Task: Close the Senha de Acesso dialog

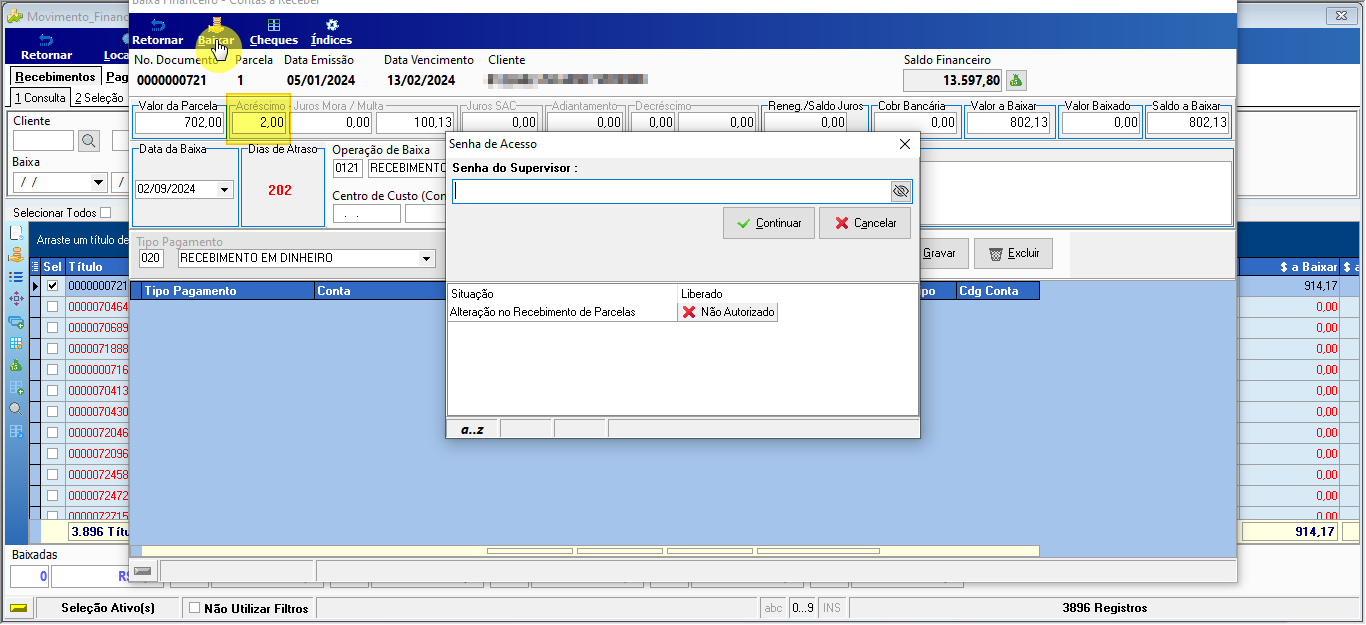Action: (x=905, y=144)
